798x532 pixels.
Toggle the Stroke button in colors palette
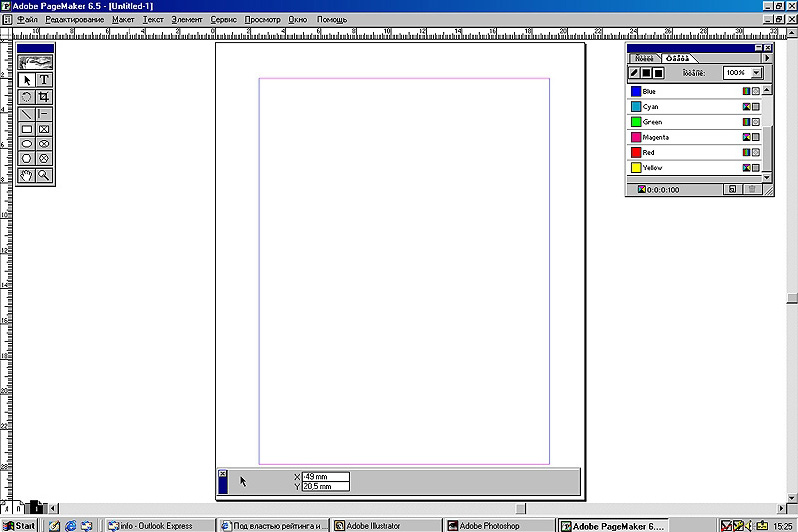(x=634, y=73)
